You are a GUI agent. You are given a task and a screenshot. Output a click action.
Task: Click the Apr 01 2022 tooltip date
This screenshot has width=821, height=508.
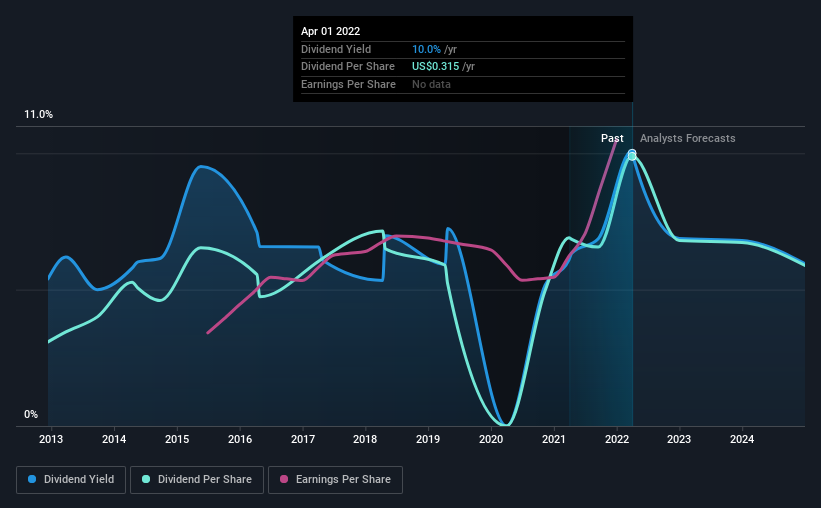point(330,31)
